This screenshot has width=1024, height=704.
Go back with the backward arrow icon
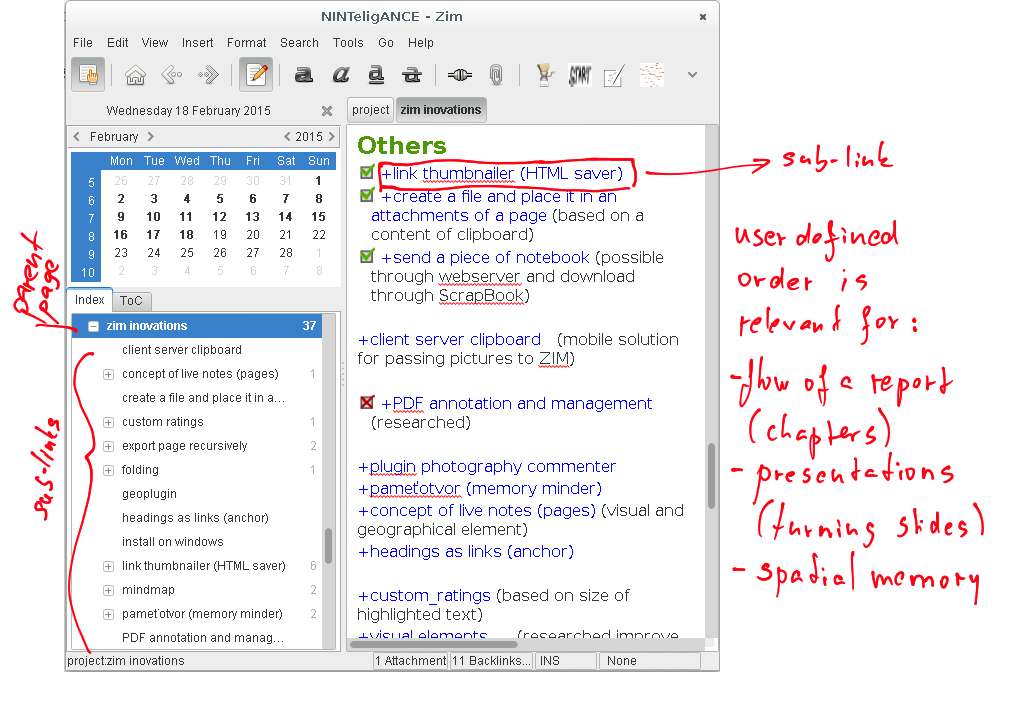[x=171, y=75]
